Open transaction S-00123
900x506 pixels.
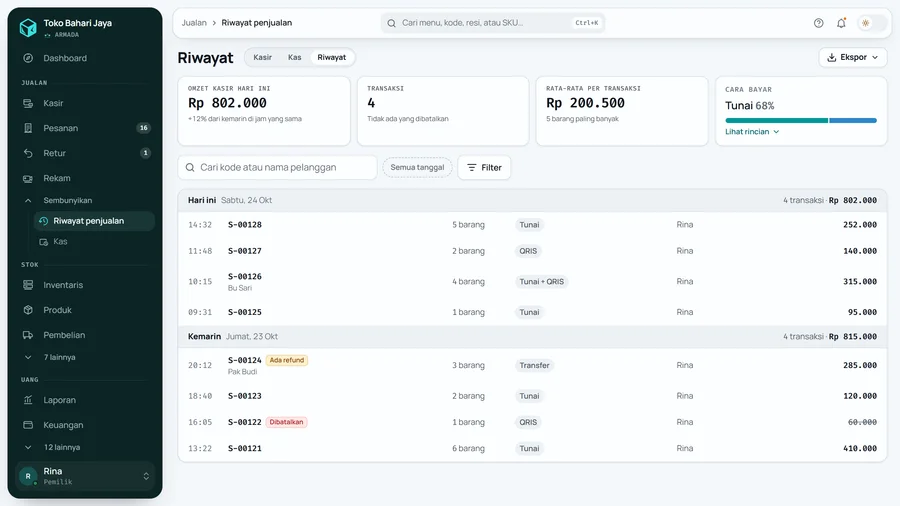point(532,396)
